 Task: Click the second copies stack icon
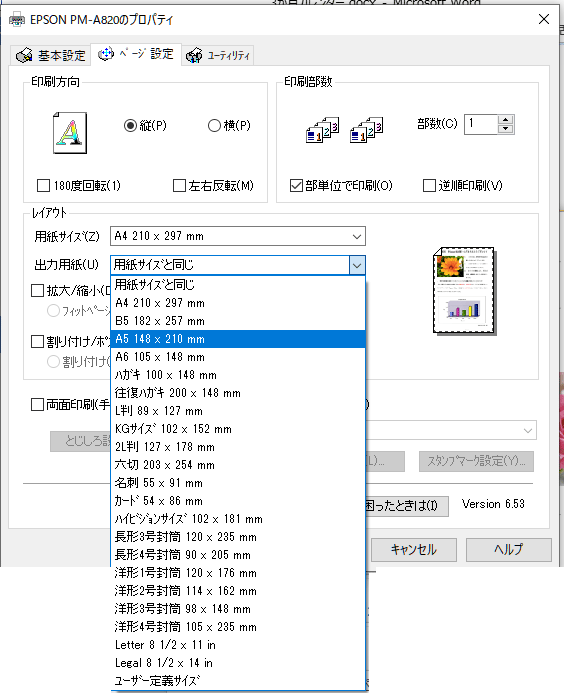[x=366, y=129]
